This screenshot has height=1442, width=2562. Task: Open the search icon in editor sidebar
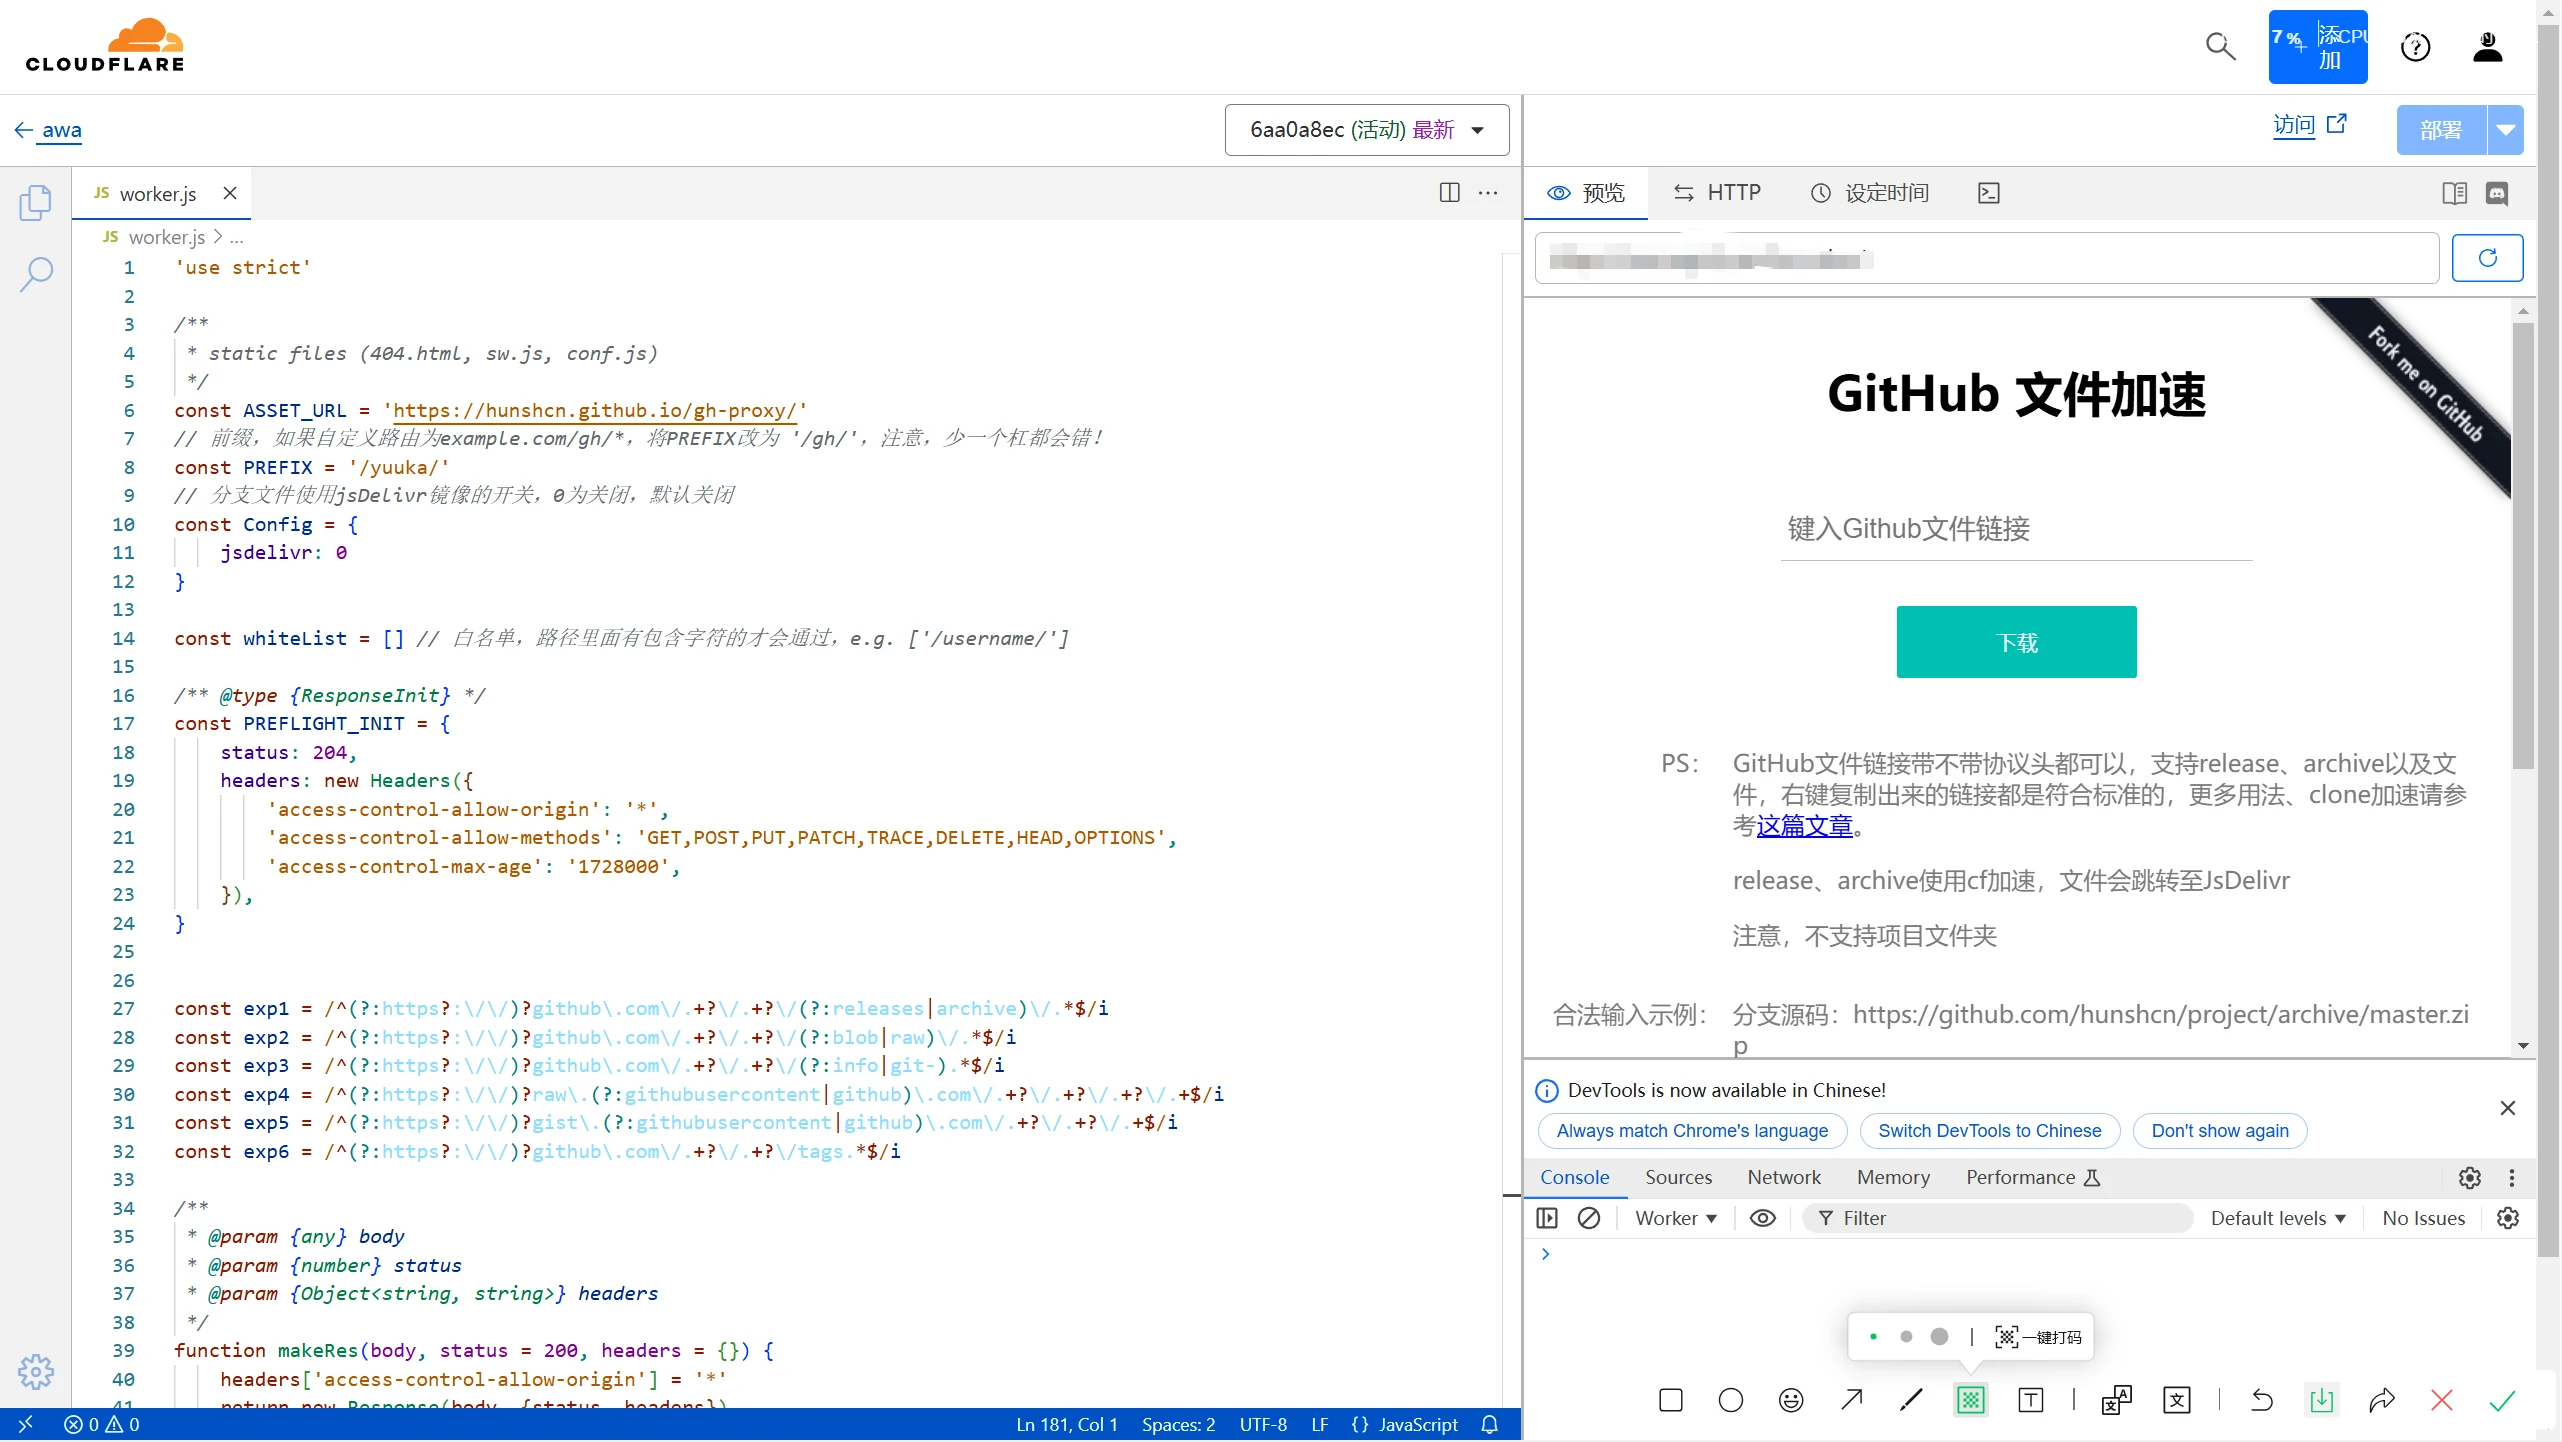[x=36, y=273]
